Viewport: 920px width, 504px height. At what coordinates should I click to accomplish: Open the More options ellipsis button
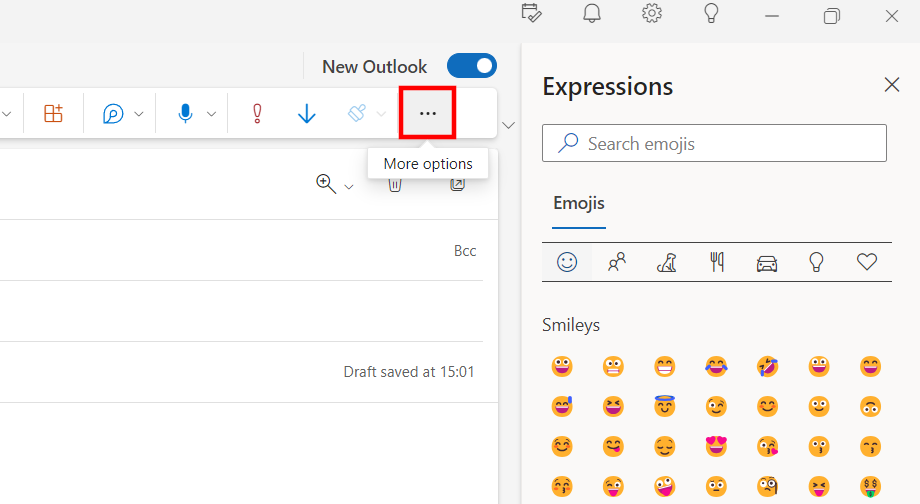tap(428, 113)
